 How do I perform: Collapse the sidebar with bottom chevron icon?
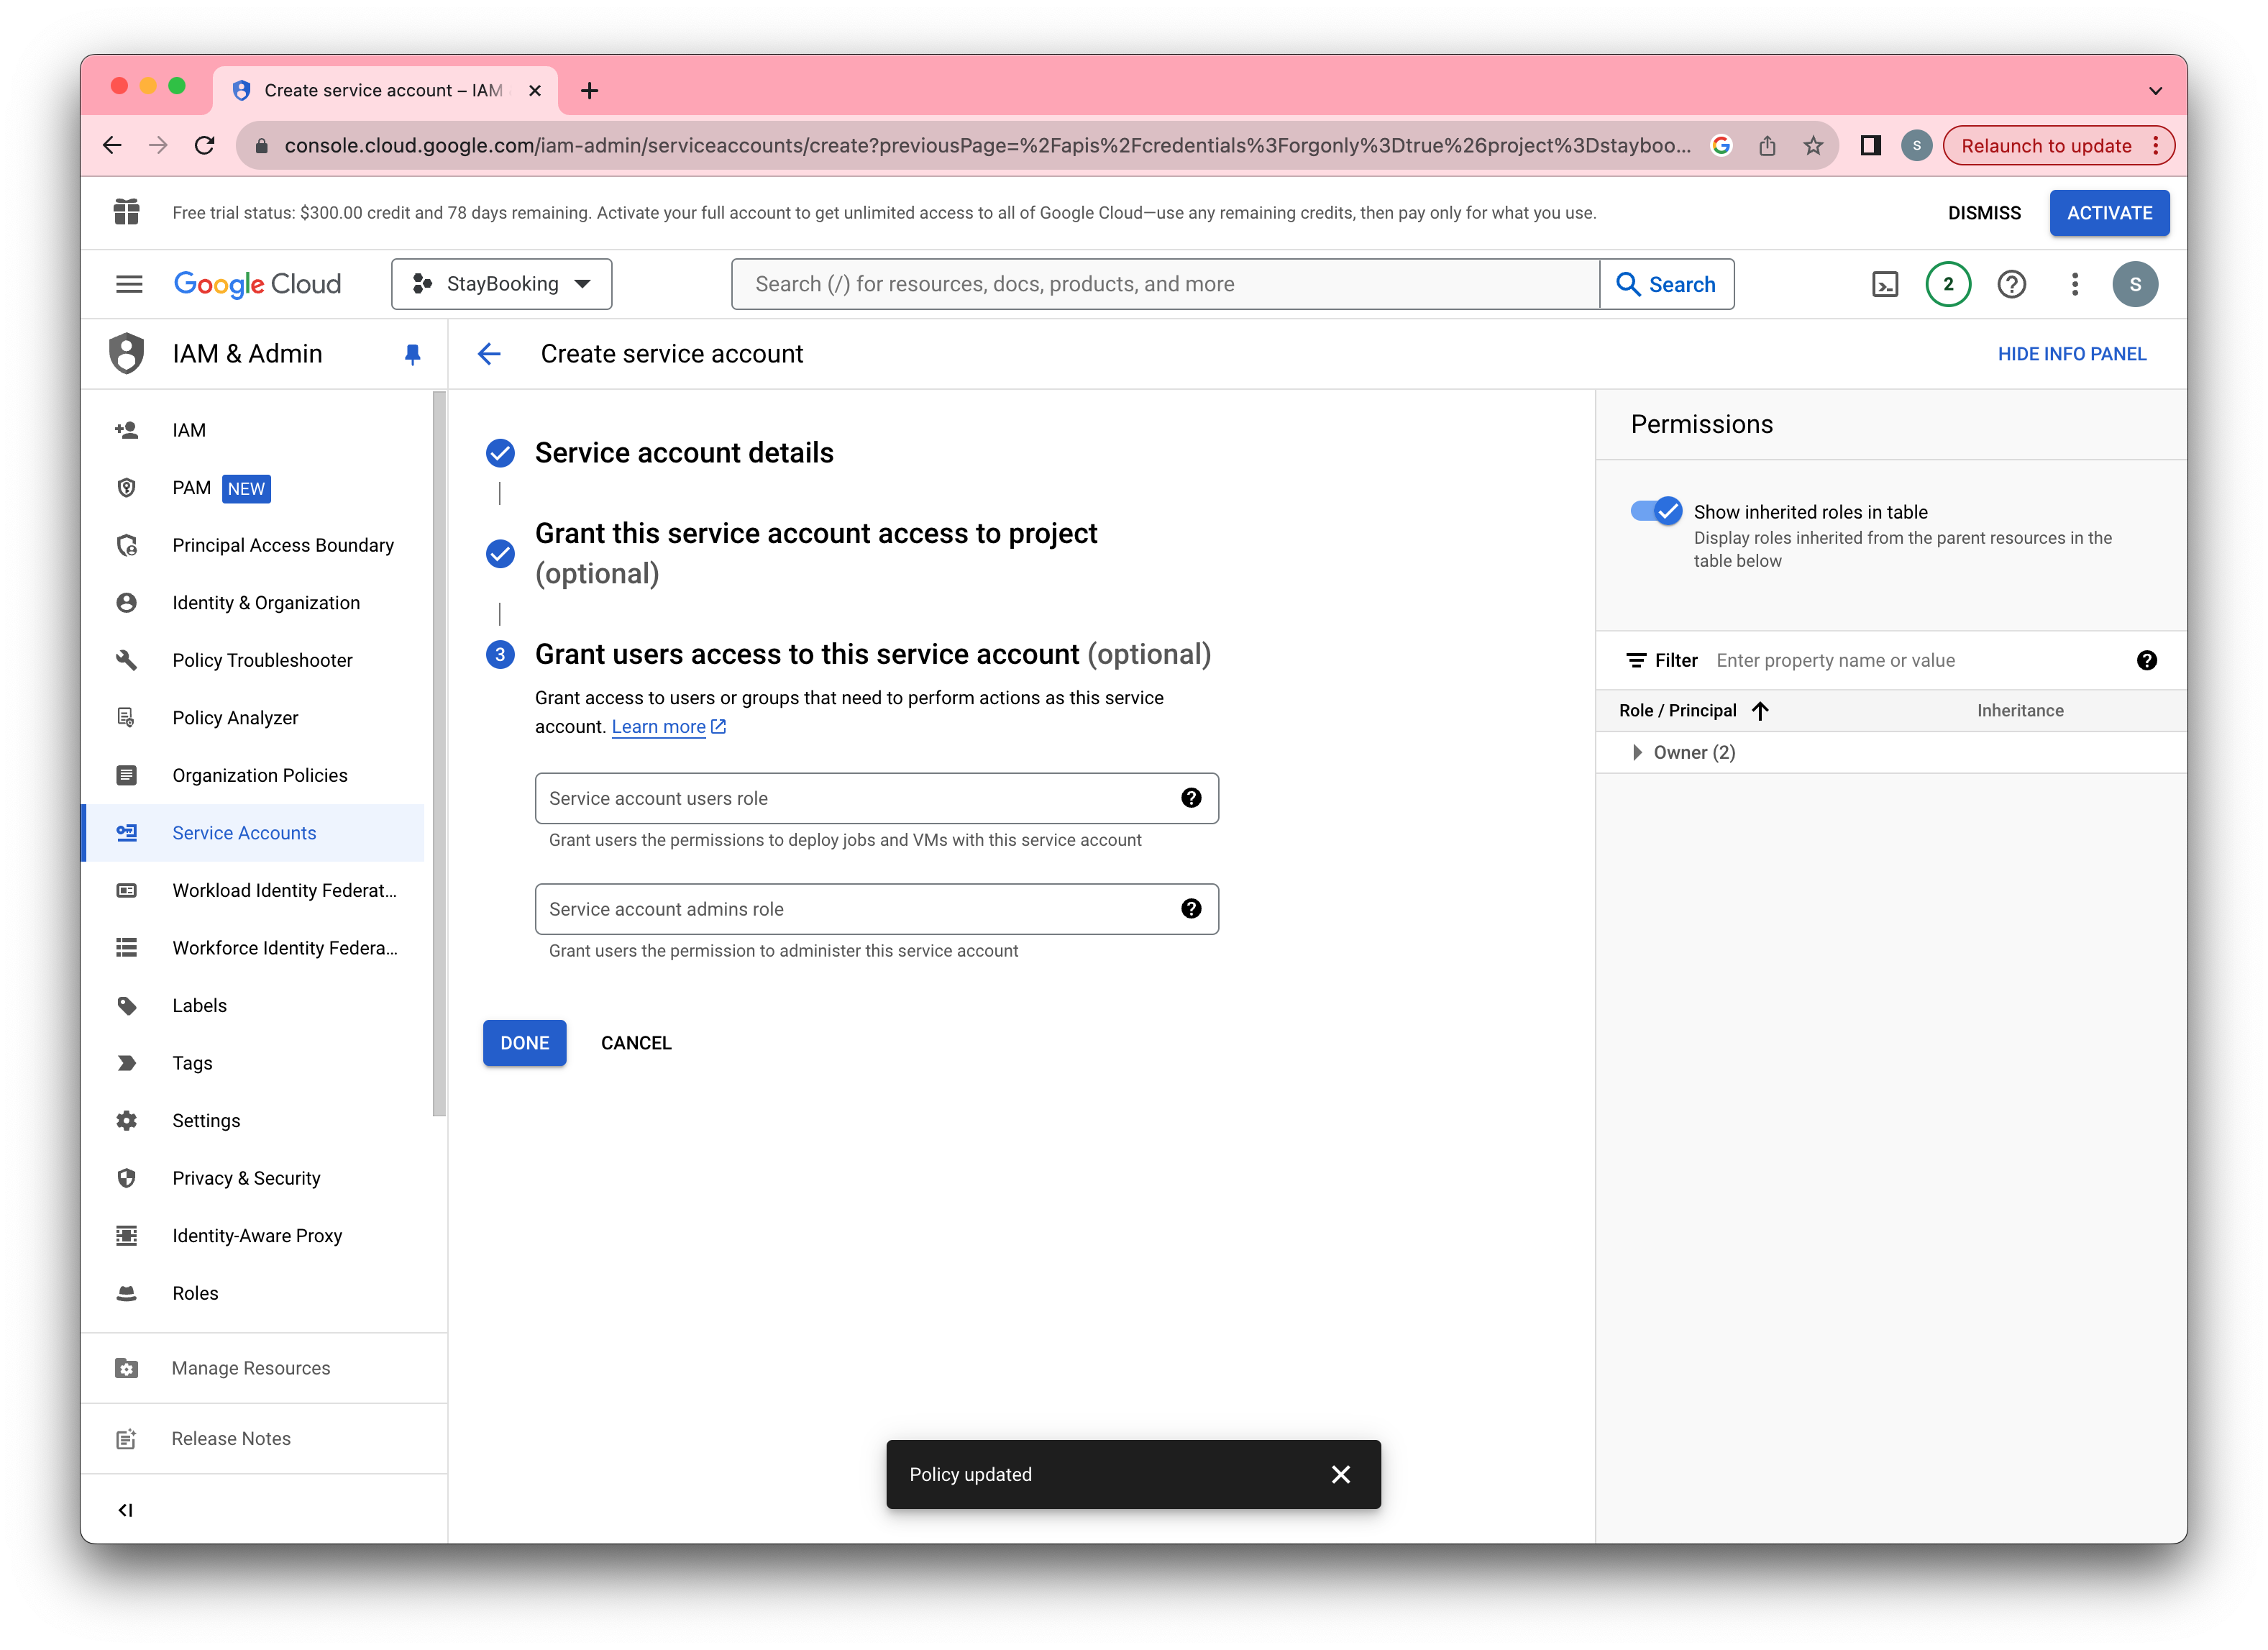[126, 1509]
